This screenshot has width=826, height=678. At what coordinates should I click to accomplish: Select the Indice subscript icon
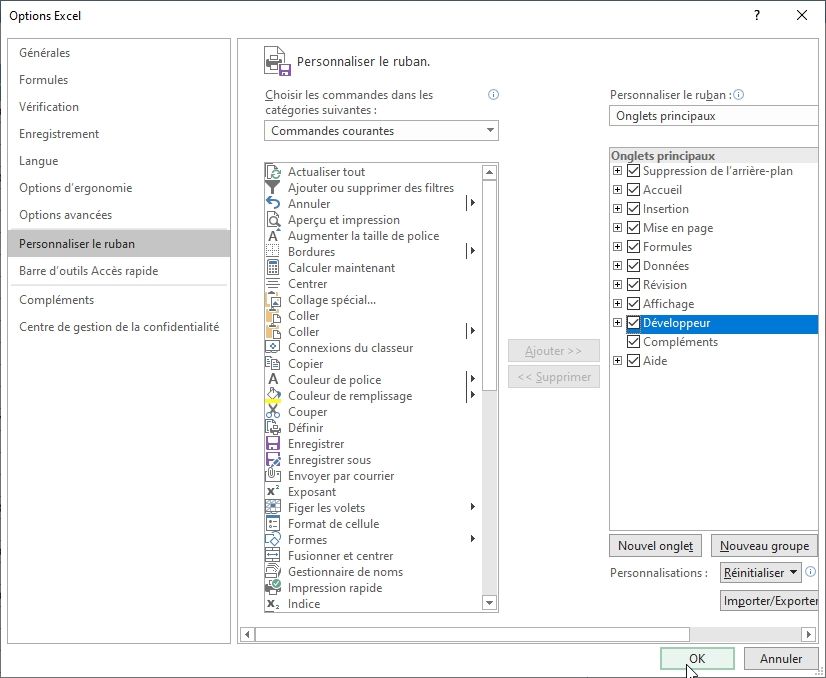tap(273, 604)
